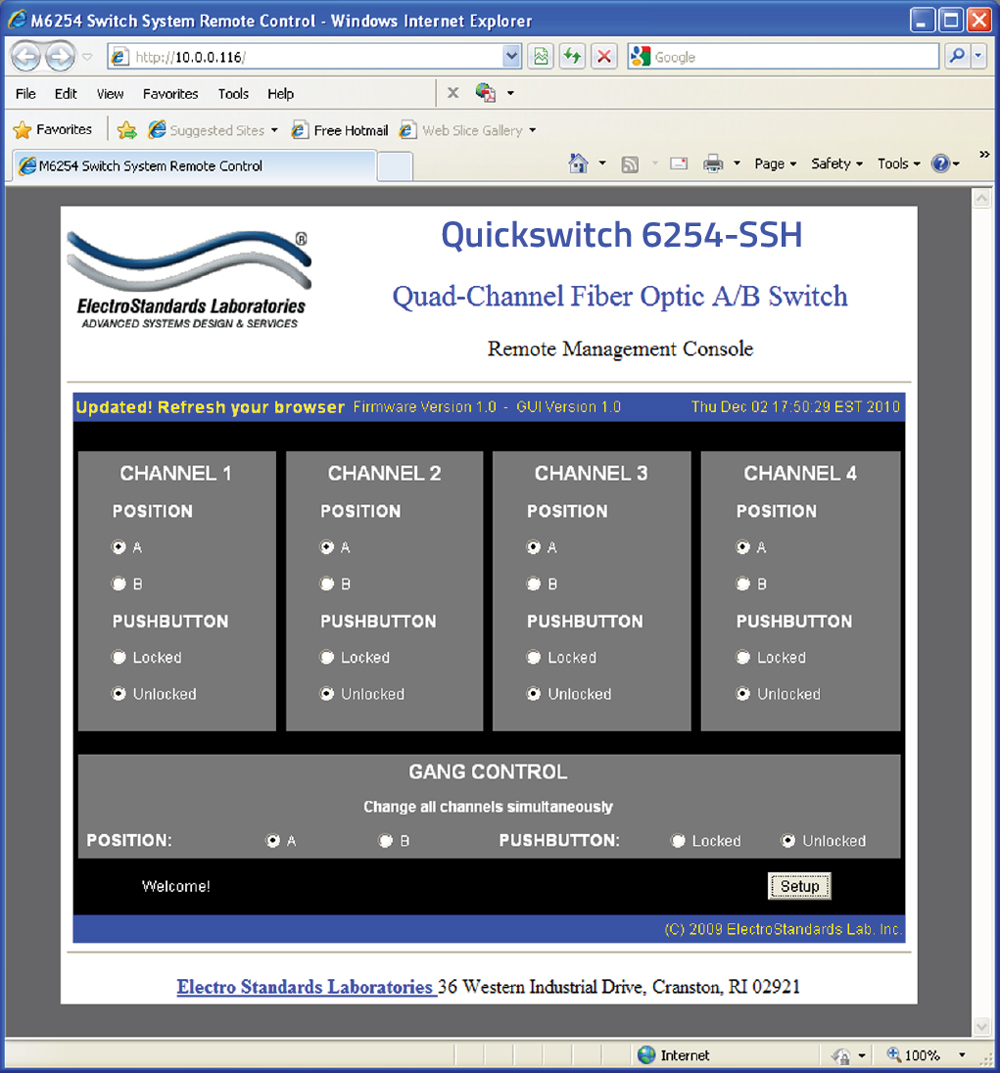
Task: Click the blue Help question mark icon
Action: tap(941, 164)
